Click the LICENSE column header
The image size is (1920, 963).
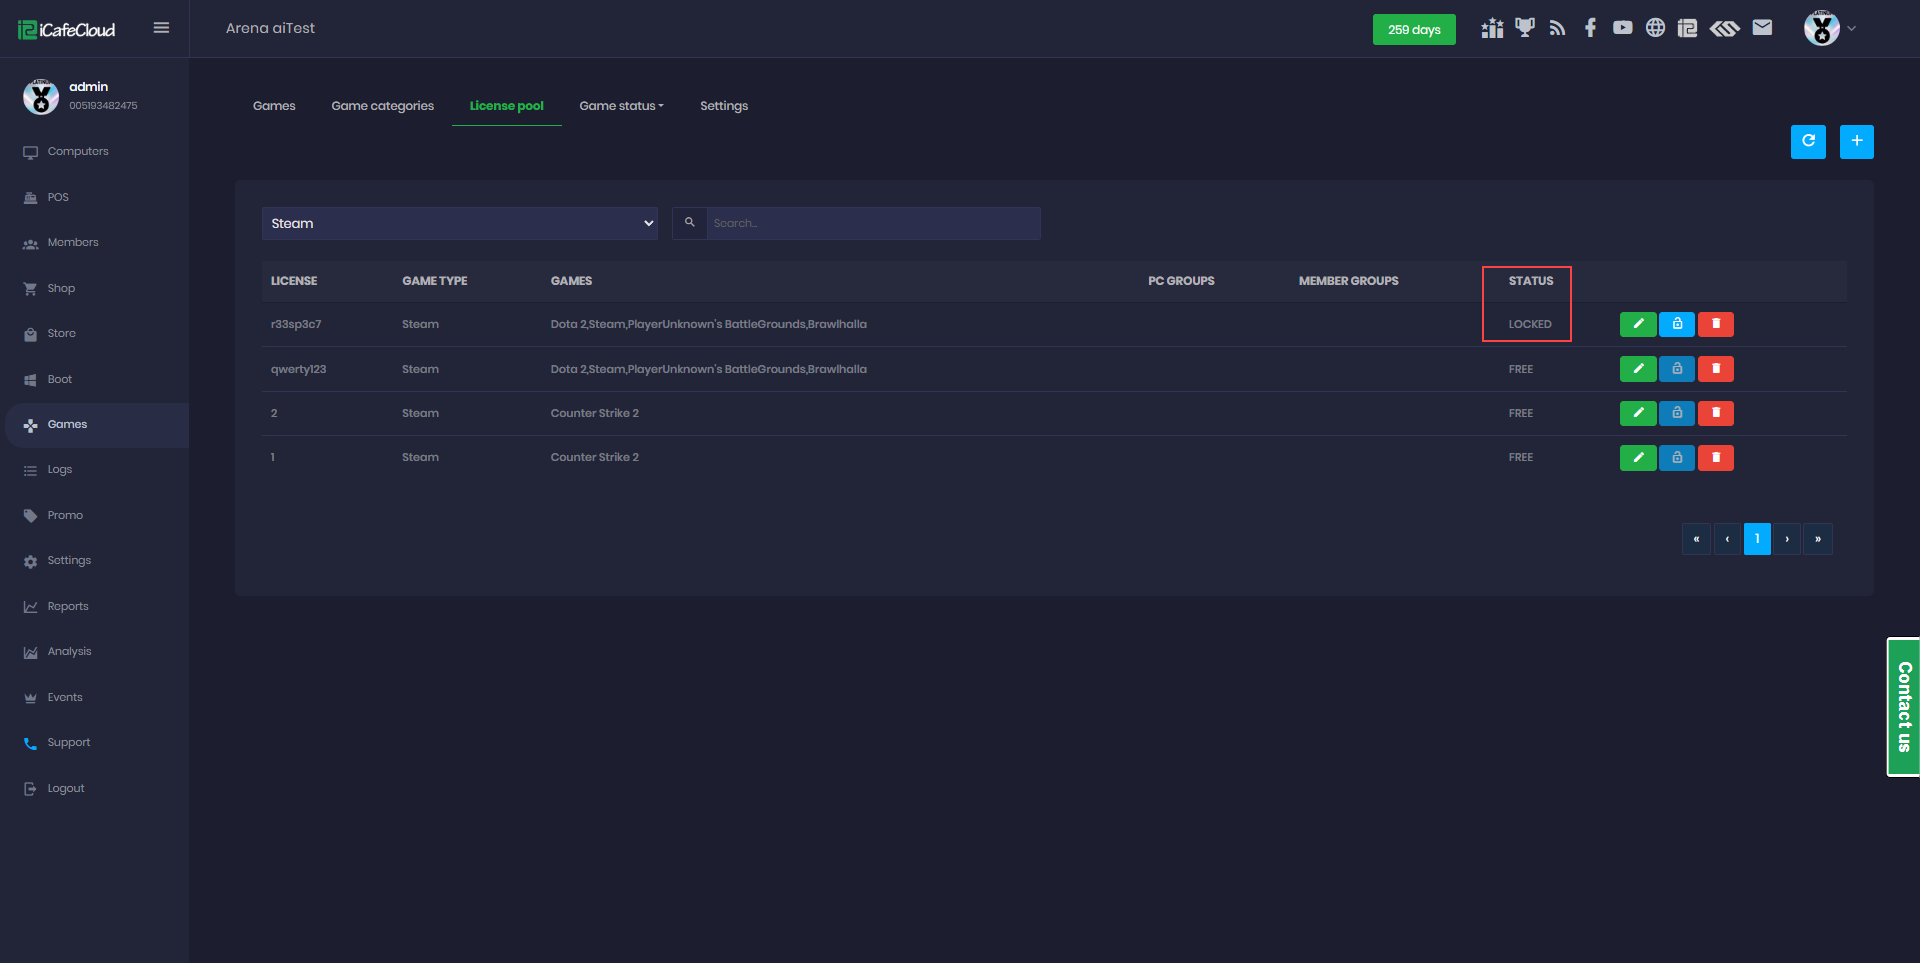[x=294, y=281]
